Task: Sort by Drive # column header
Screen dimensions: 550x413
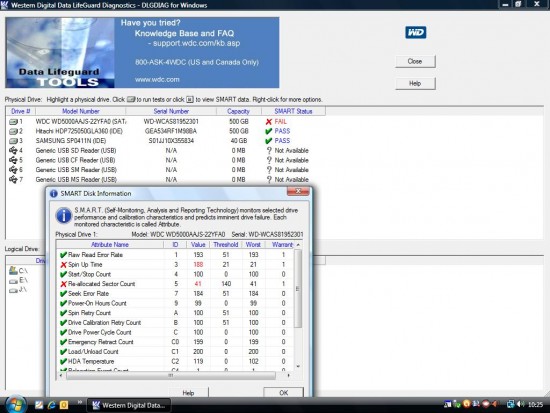Action: point(20,111)
